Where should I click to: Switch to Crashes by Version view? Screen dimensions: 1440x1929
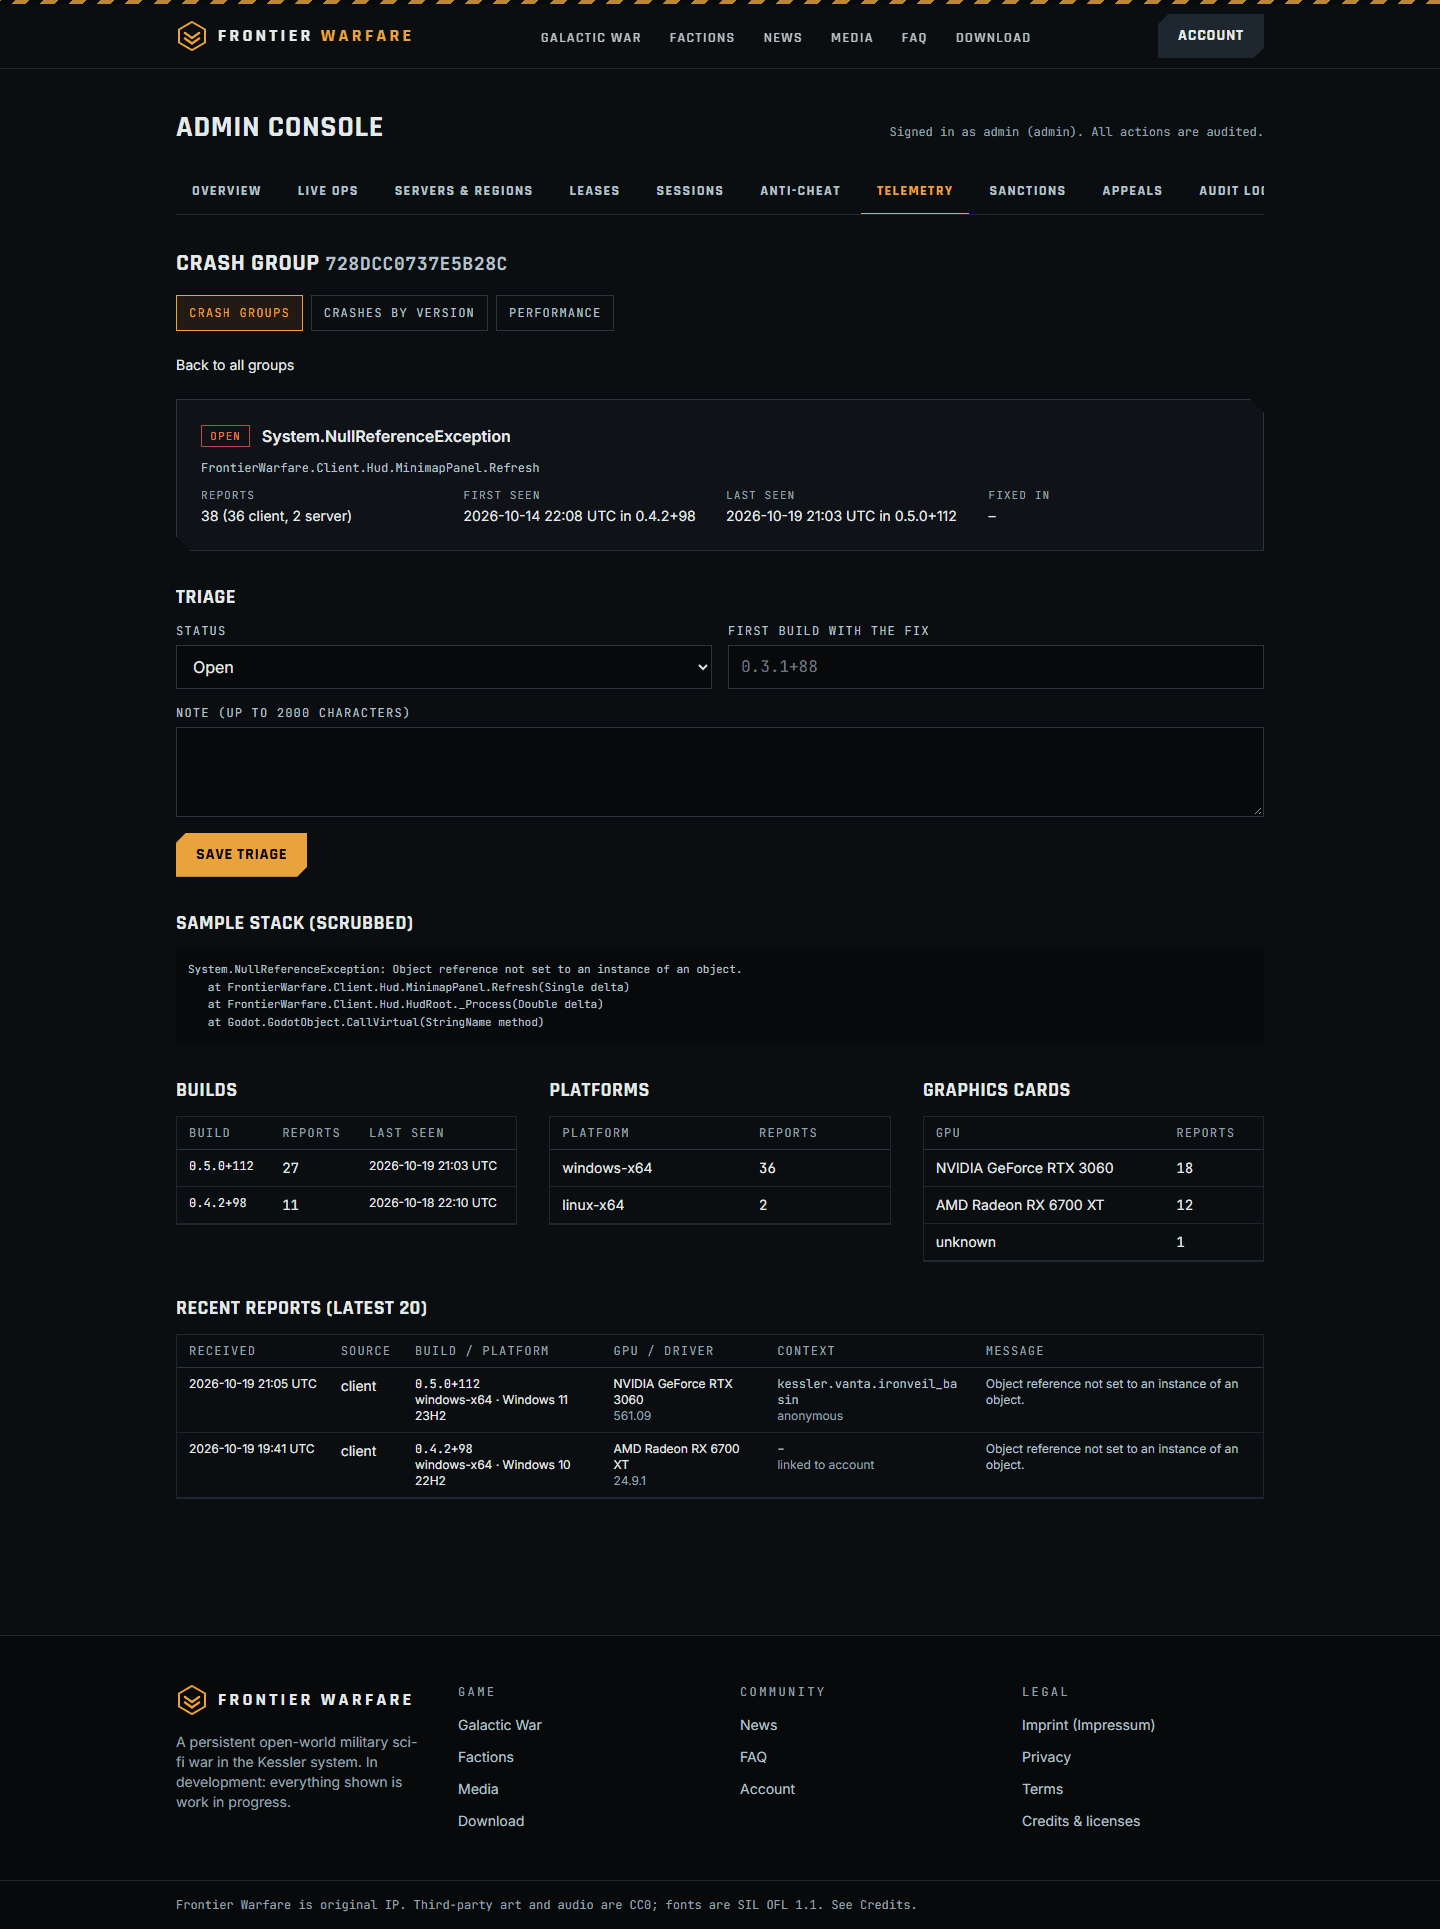pos(399,313)
